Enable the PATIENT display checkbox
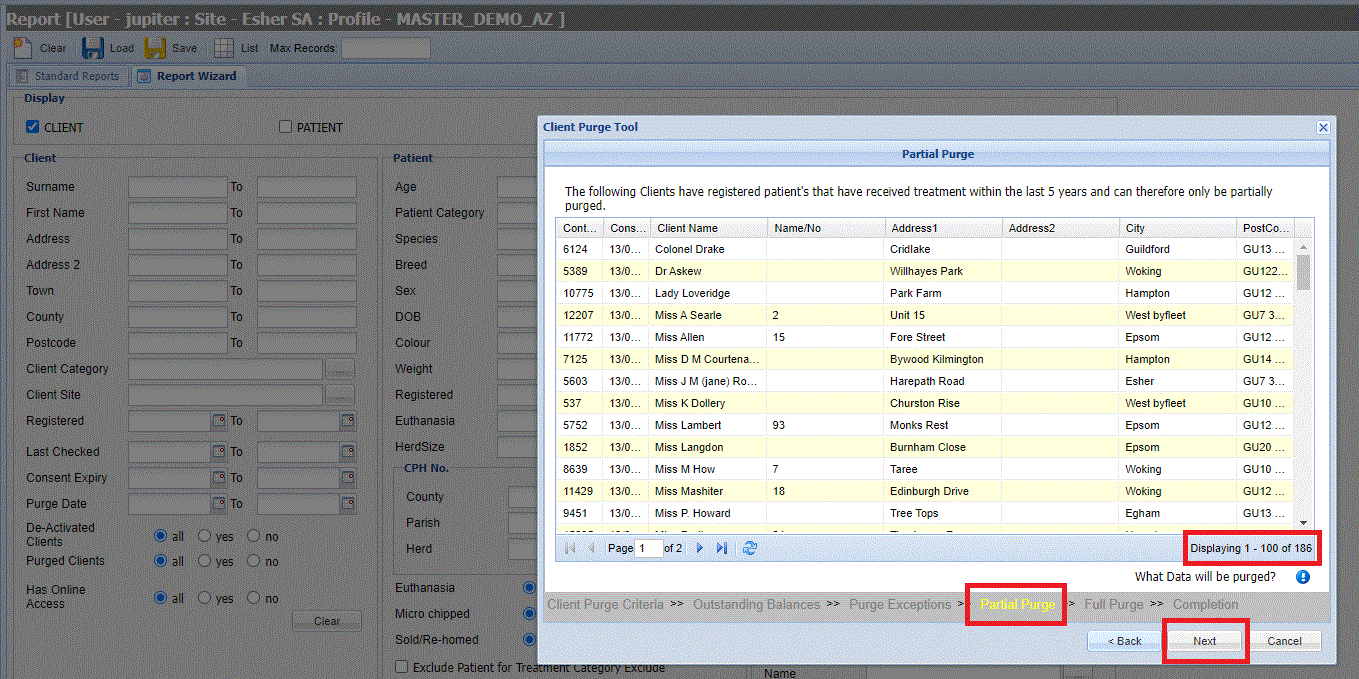This screenshot has width=1359, height=679. coord(286,127)
